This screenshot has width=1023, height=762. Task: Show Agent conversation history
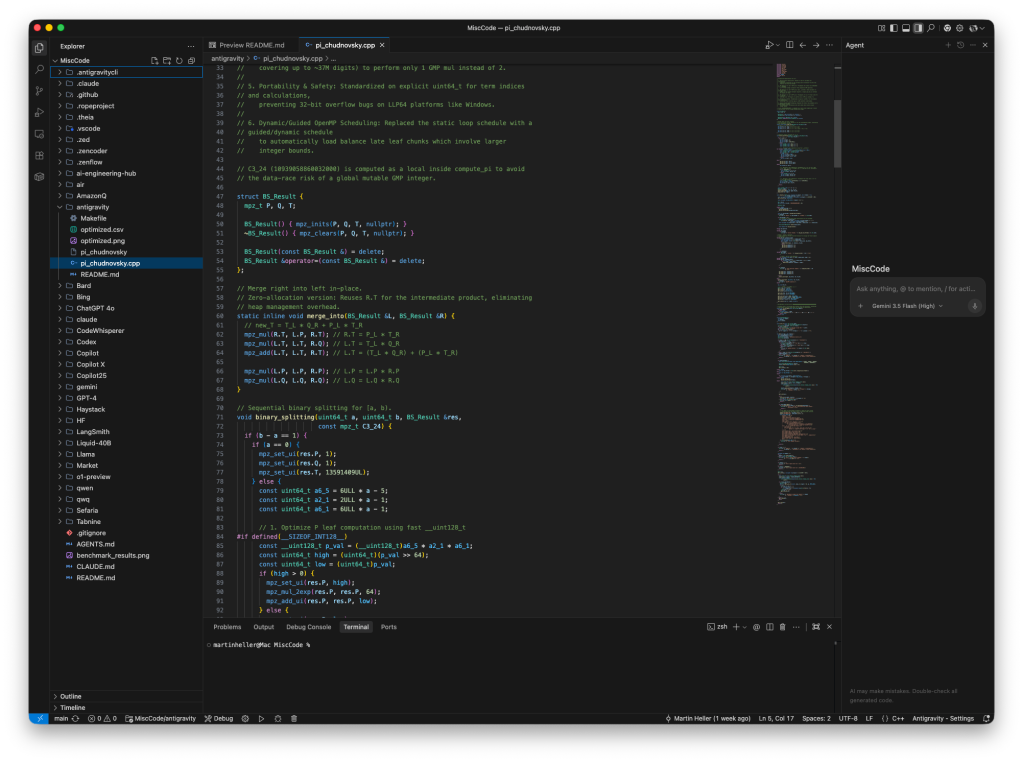click(x=960, y=45)
